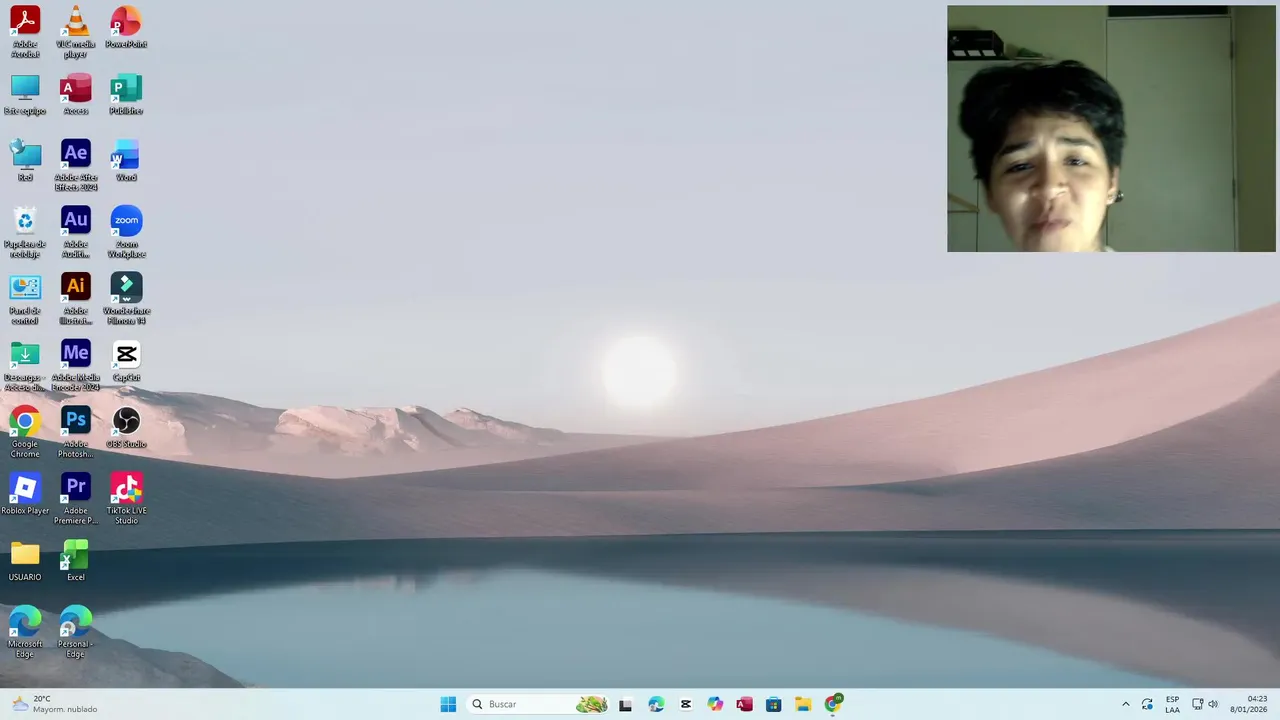Viewport: 1280px width, 720px height.
Task: Select the Red network desktop icon
Action: pos(25,160)
